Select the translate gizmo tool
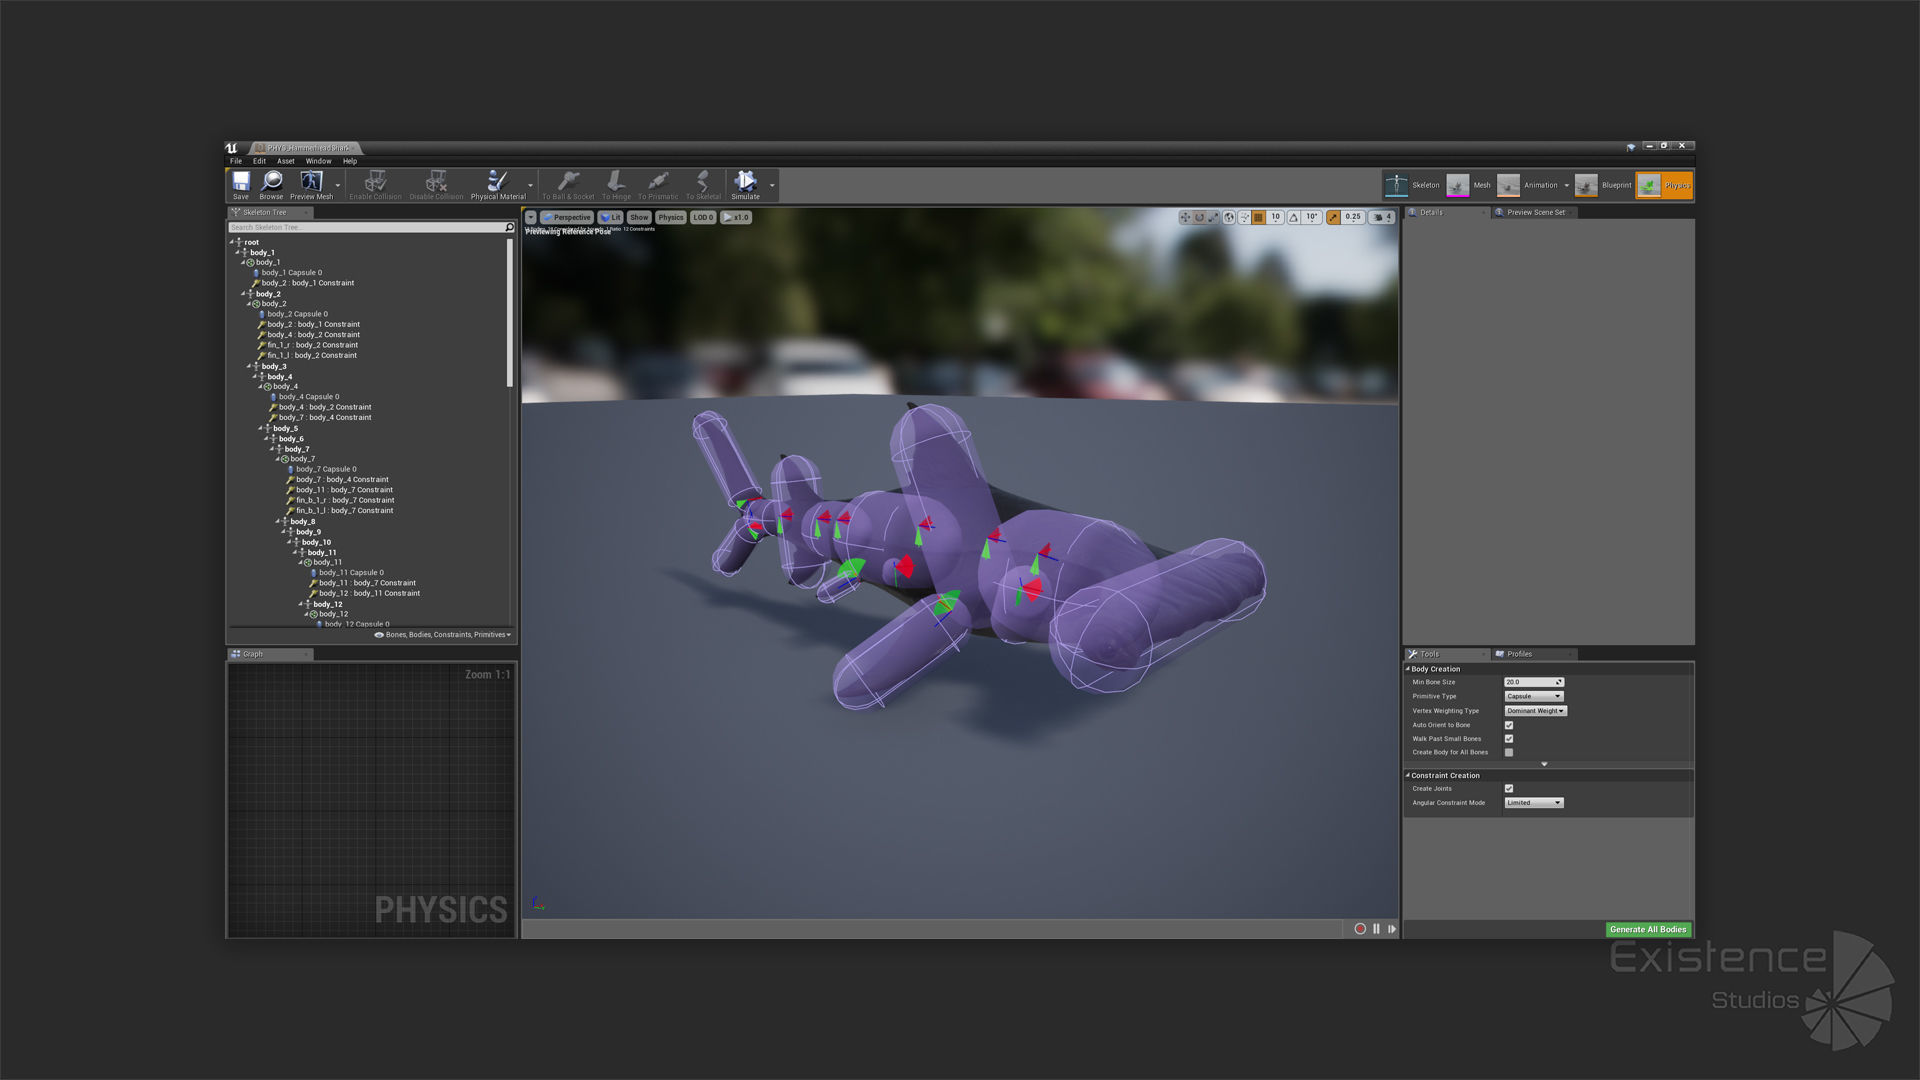1920x1080 pixels. pos(1185,217)
